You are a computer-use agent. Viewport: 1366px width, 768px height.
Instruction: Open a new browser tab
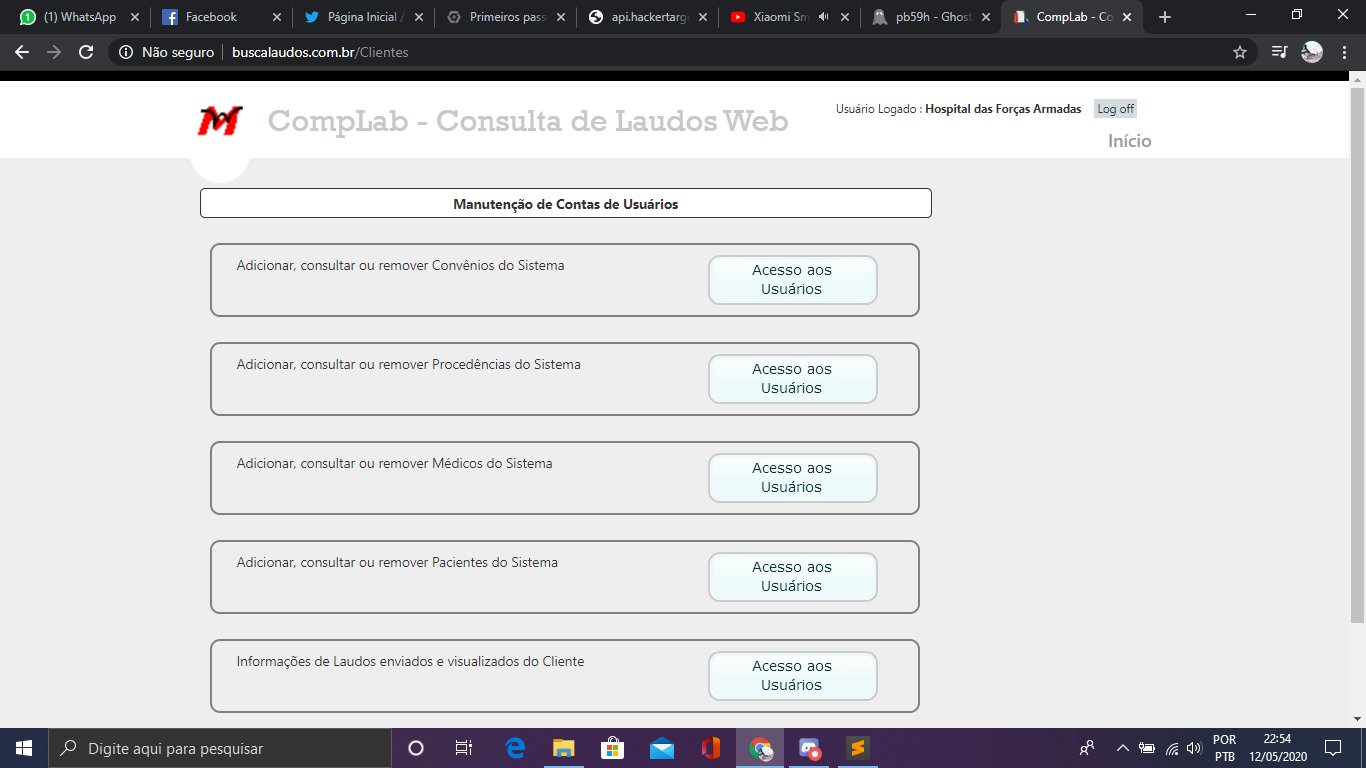(1164, 17)
